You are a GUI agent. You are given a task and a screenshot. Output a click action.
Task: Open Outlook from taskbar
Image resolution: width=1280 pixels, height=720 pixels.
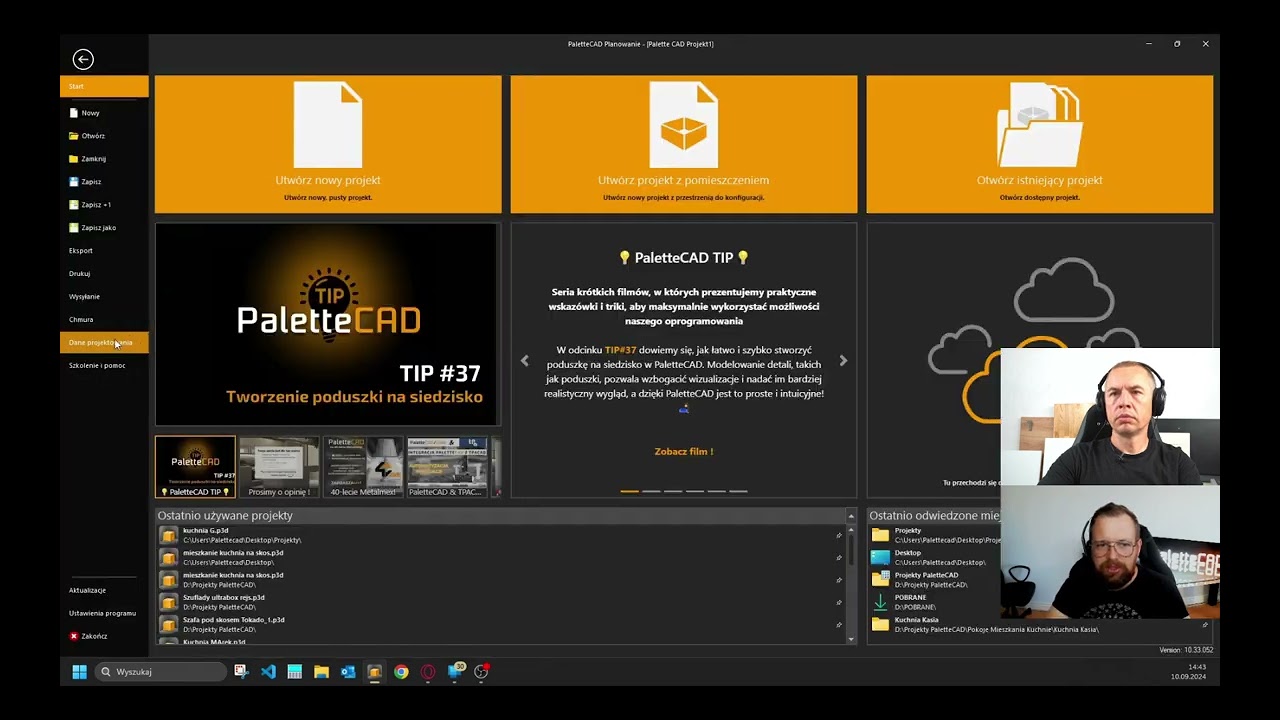coord(348,672)
